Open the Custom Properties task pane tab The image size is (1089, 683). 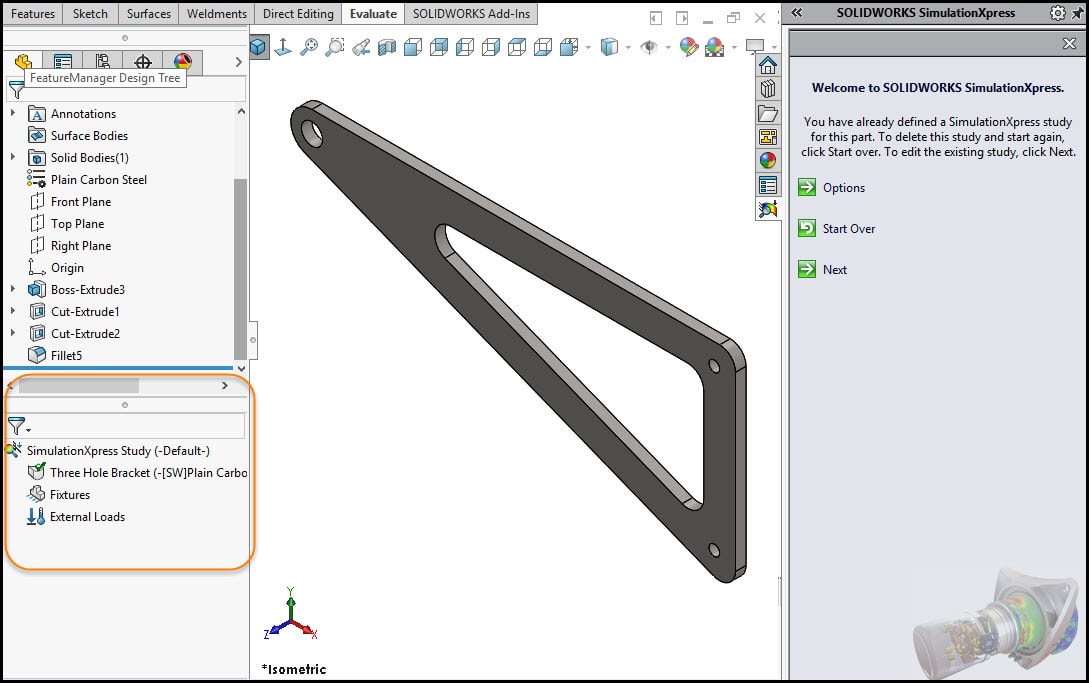(767, 185)
